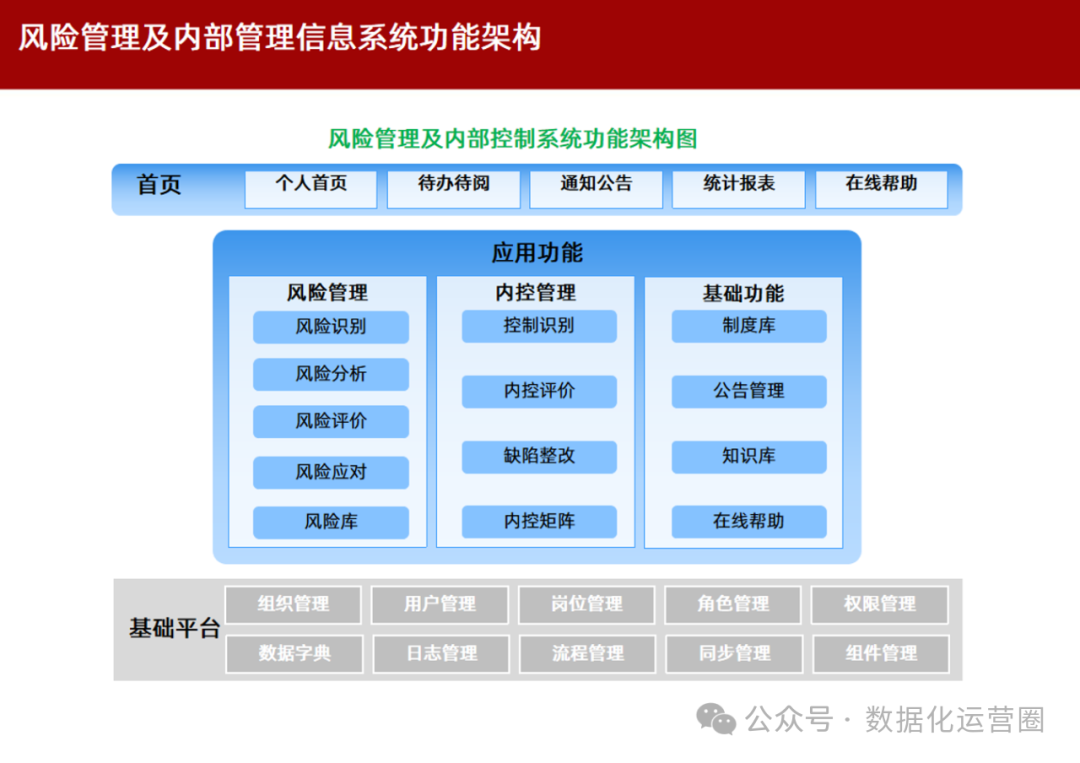Open 在线帮助 in the 首页 bar
The height and width of the screenshot is (763, 1080).
[x=881, y=189]
